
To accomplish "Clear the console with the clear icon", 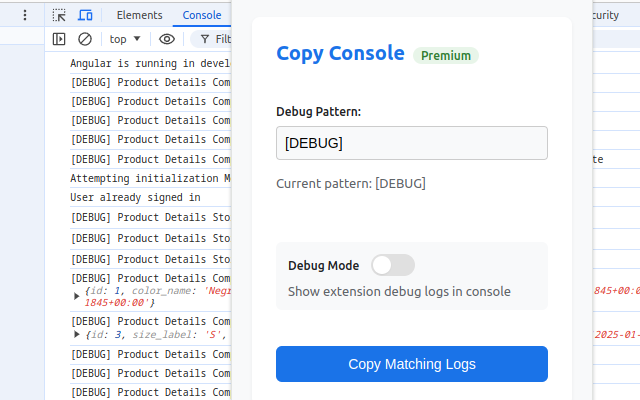I will (85, 39).
